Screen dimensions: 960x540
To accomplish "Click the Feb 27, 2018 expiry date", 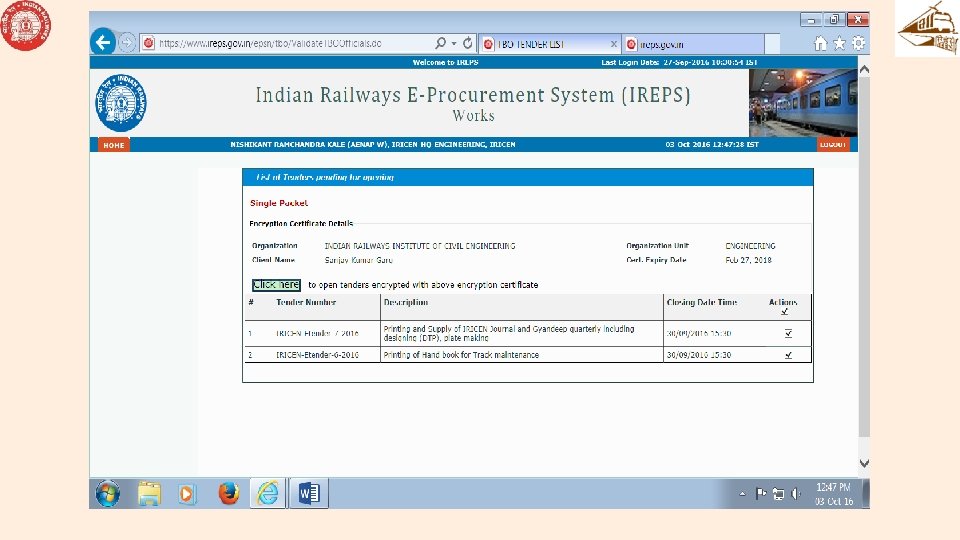I will [x=748, y=260].
